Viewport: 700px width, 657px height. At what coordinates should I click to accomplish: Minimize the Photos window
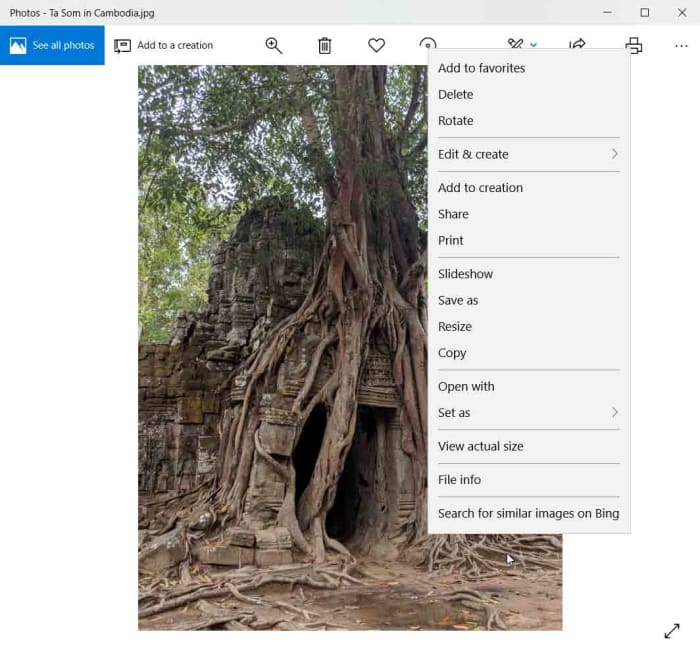pyautogui.click(x=607, y=12)
